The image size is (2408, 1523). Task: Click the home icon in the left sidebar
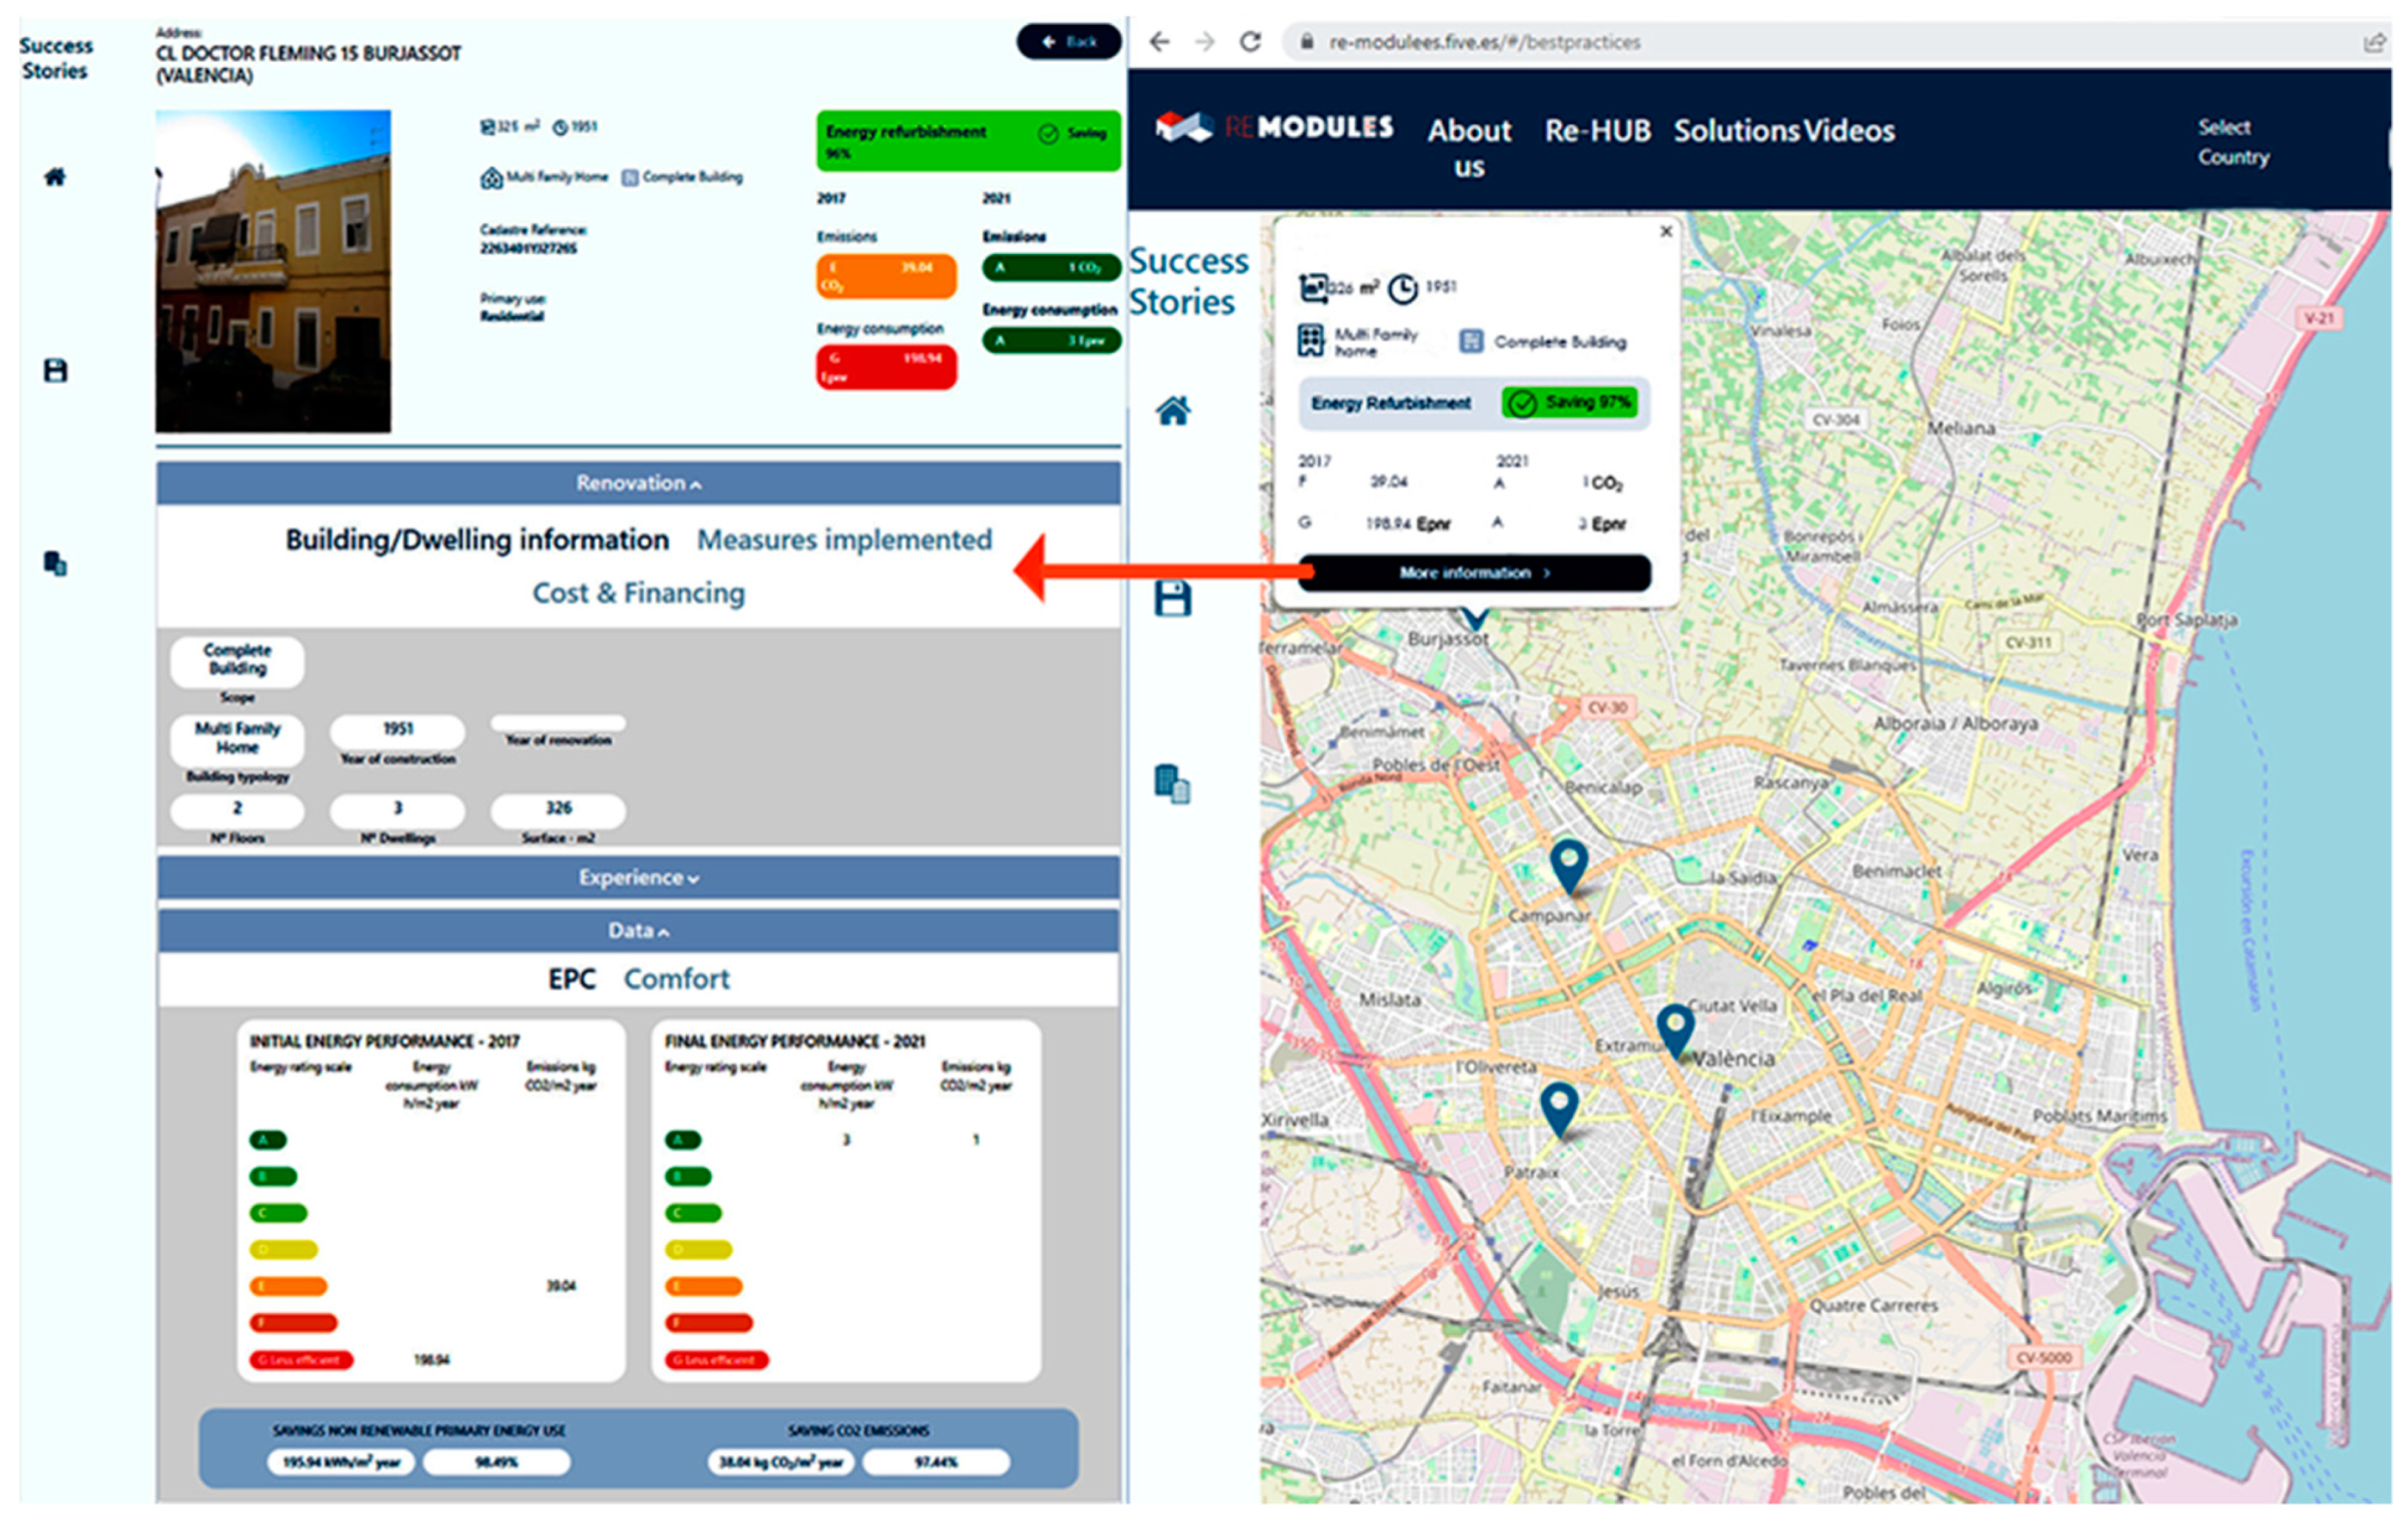55,177
